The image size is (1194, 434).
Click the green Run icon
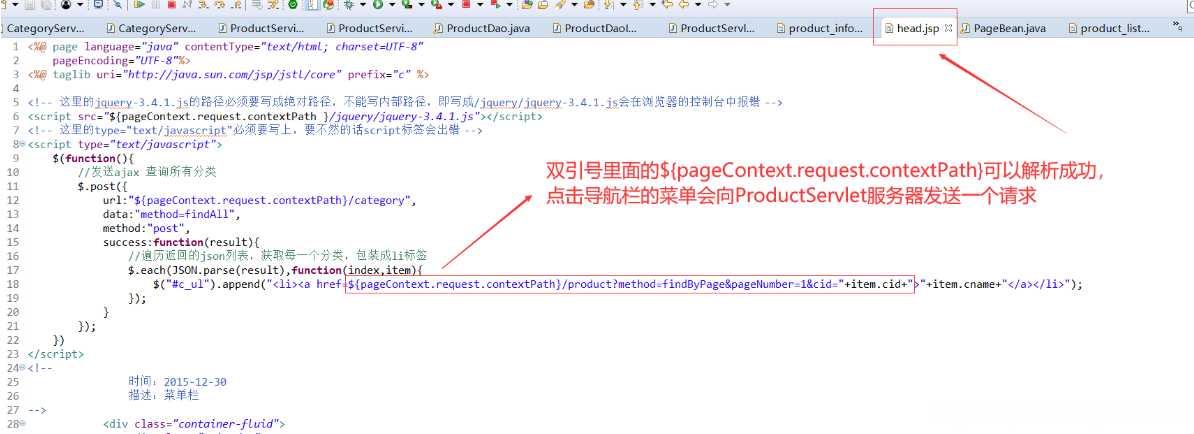point(378,5)
